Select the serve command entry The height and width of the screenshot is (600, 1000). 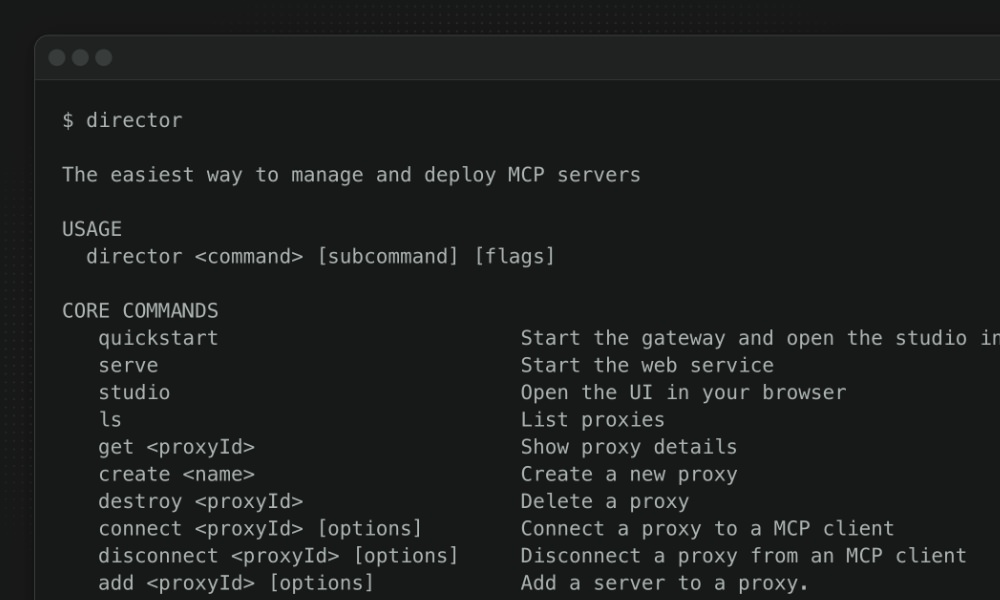tap(128, 365)
